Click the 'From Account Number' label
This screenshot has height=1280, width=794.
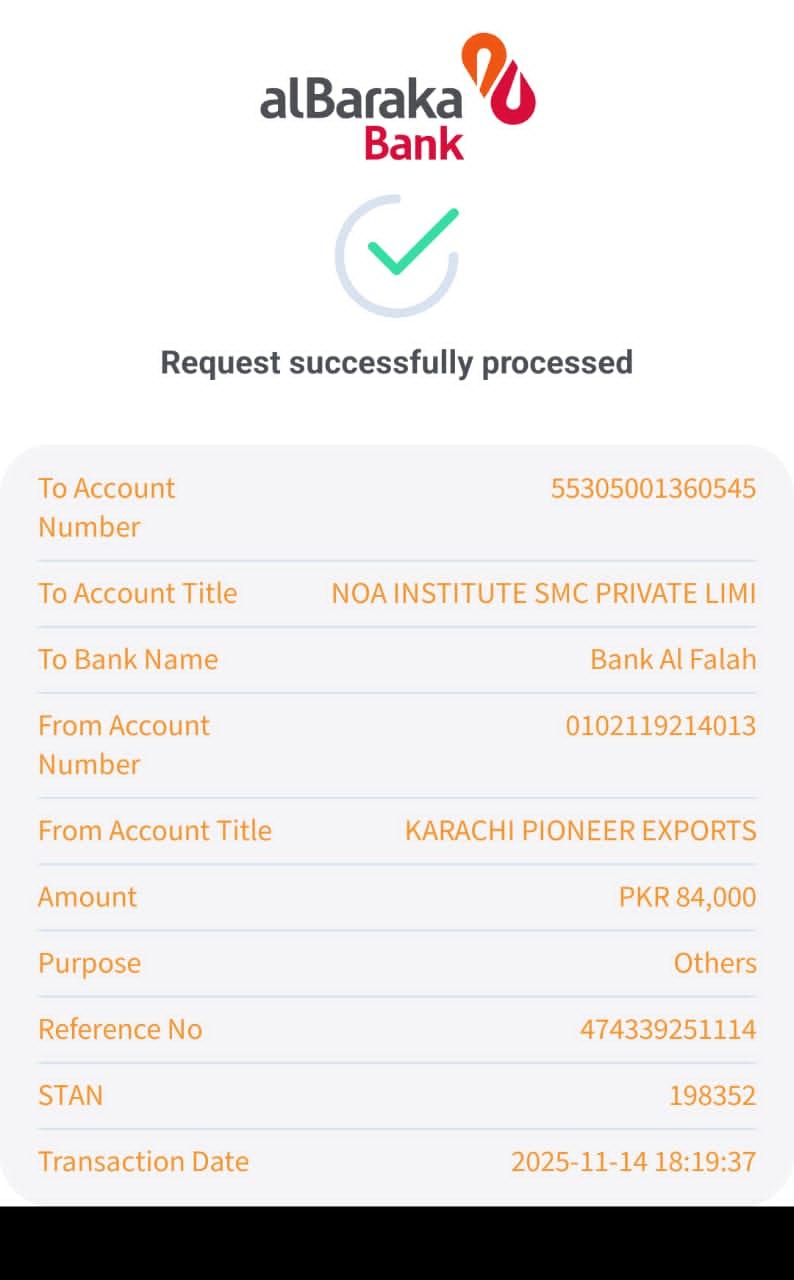click(123, 744)
